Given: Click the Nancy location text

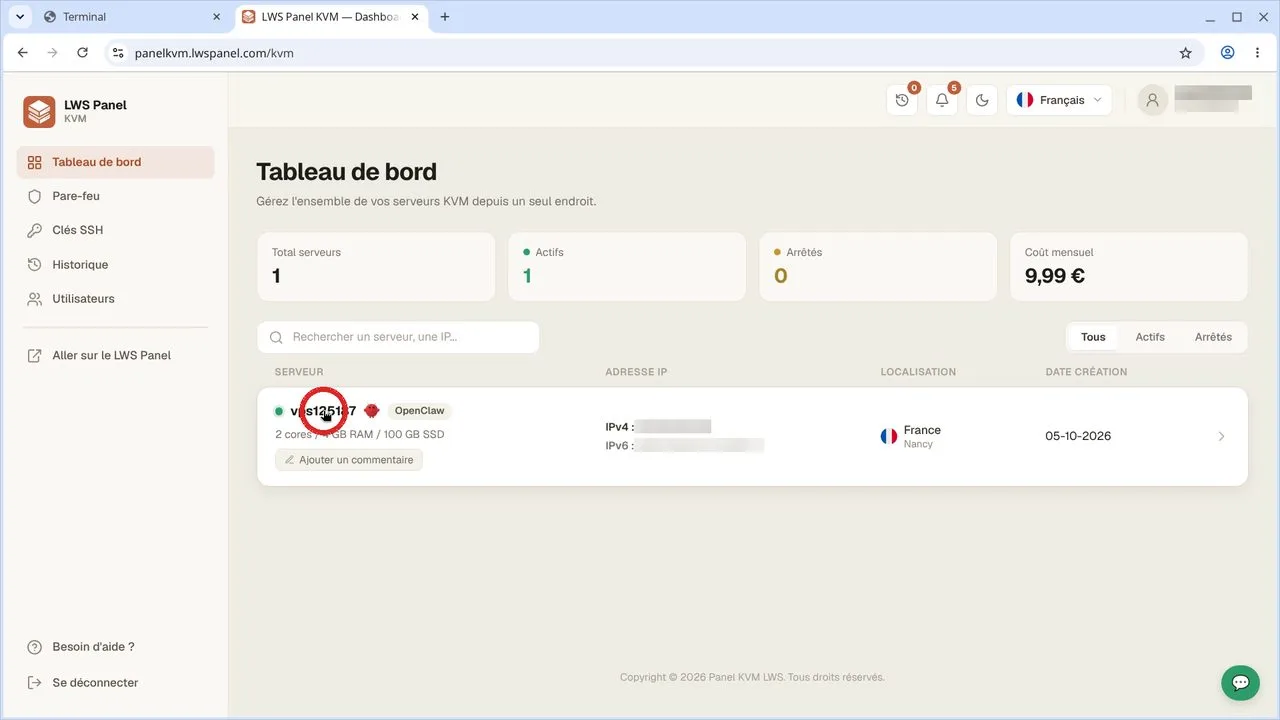Looking at the screenshot, I should (x=918, y=444).
